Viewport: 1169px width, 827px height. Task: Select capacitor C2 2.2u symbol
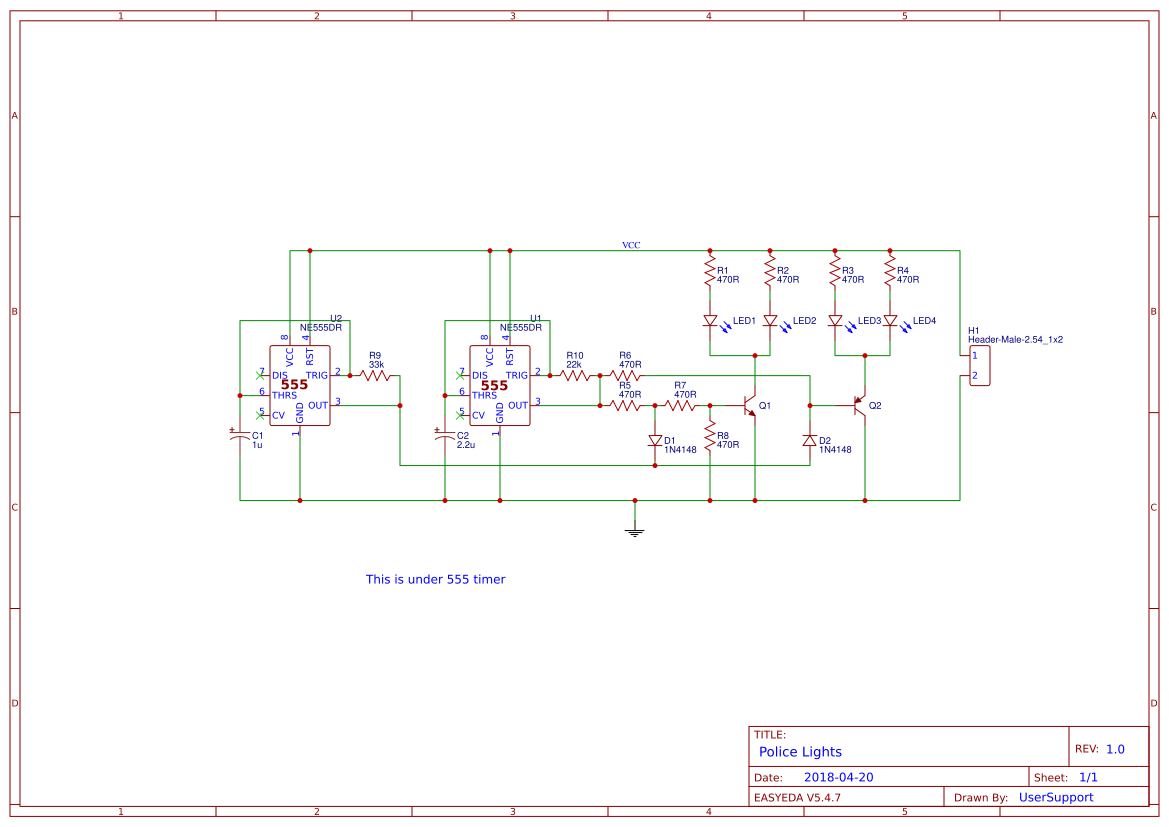point(444,435)
